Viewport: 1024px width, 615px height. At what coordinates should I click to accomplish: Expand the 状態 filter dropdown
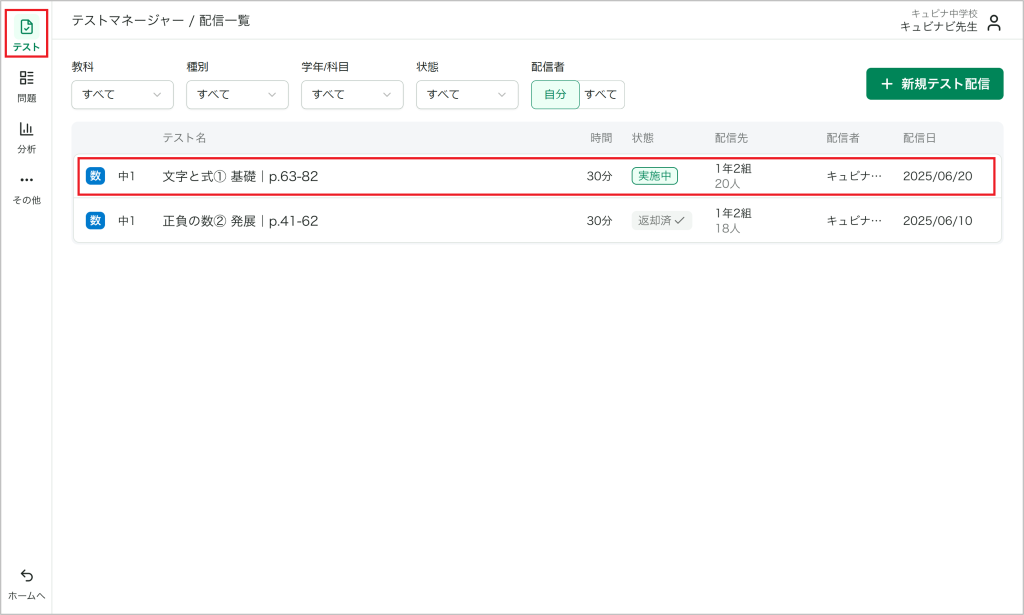click(x=467, y=95)
